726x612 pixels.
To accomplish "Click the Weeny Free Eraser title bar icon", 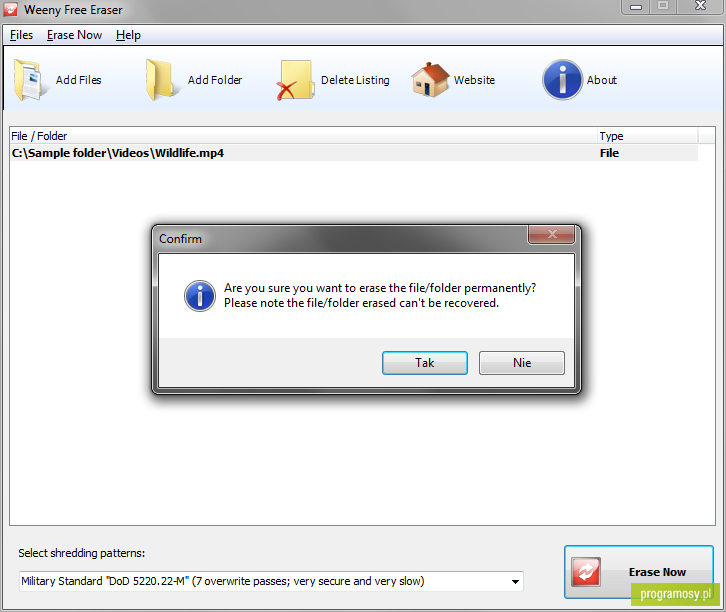I will point(11,9).
